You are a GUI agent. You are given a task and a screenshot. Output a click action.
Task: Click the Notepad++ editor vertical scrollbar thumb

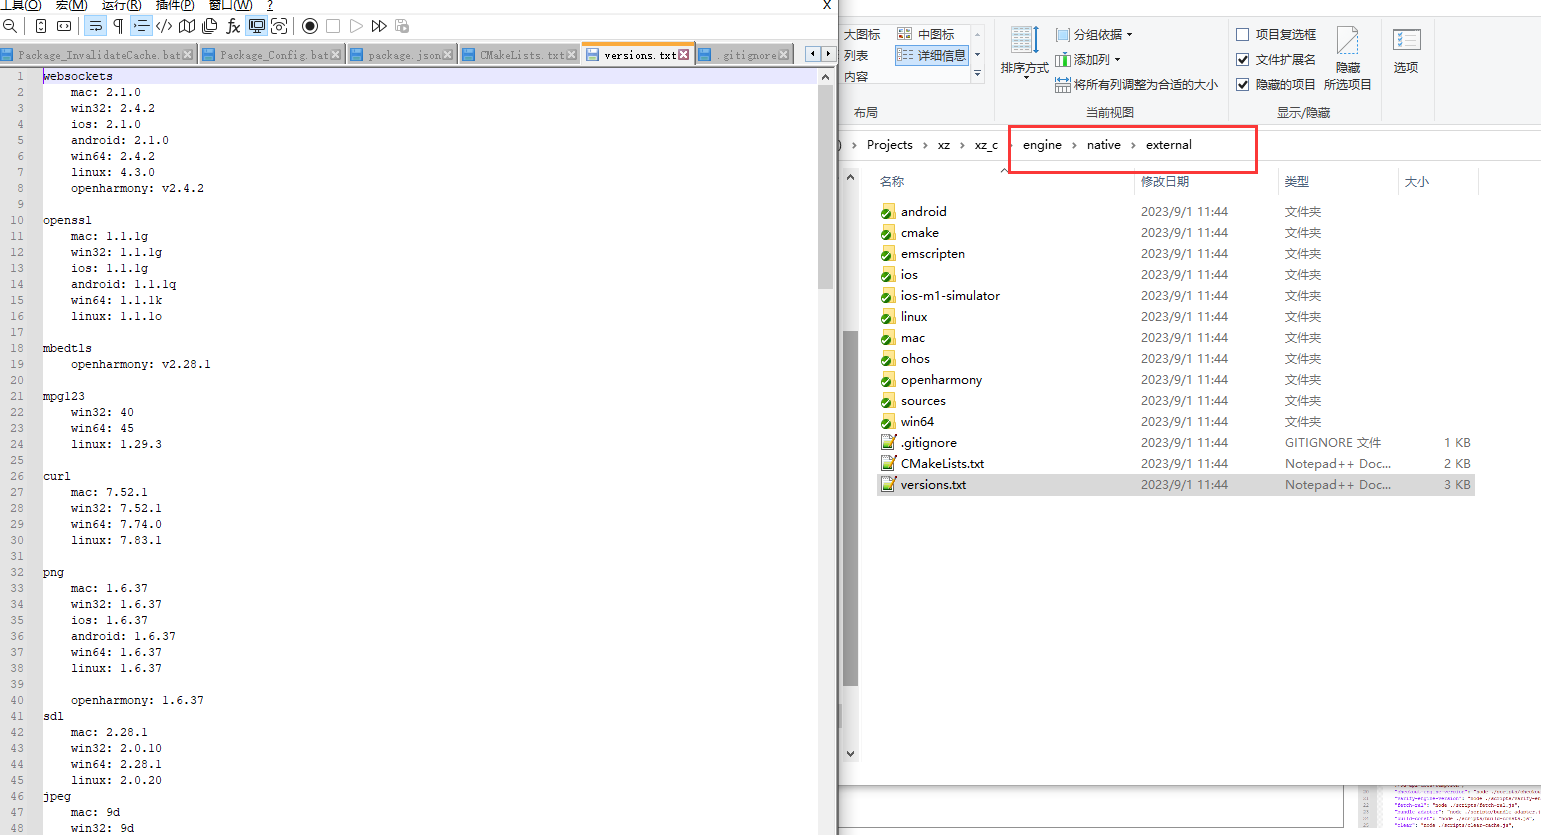point(825,187)
